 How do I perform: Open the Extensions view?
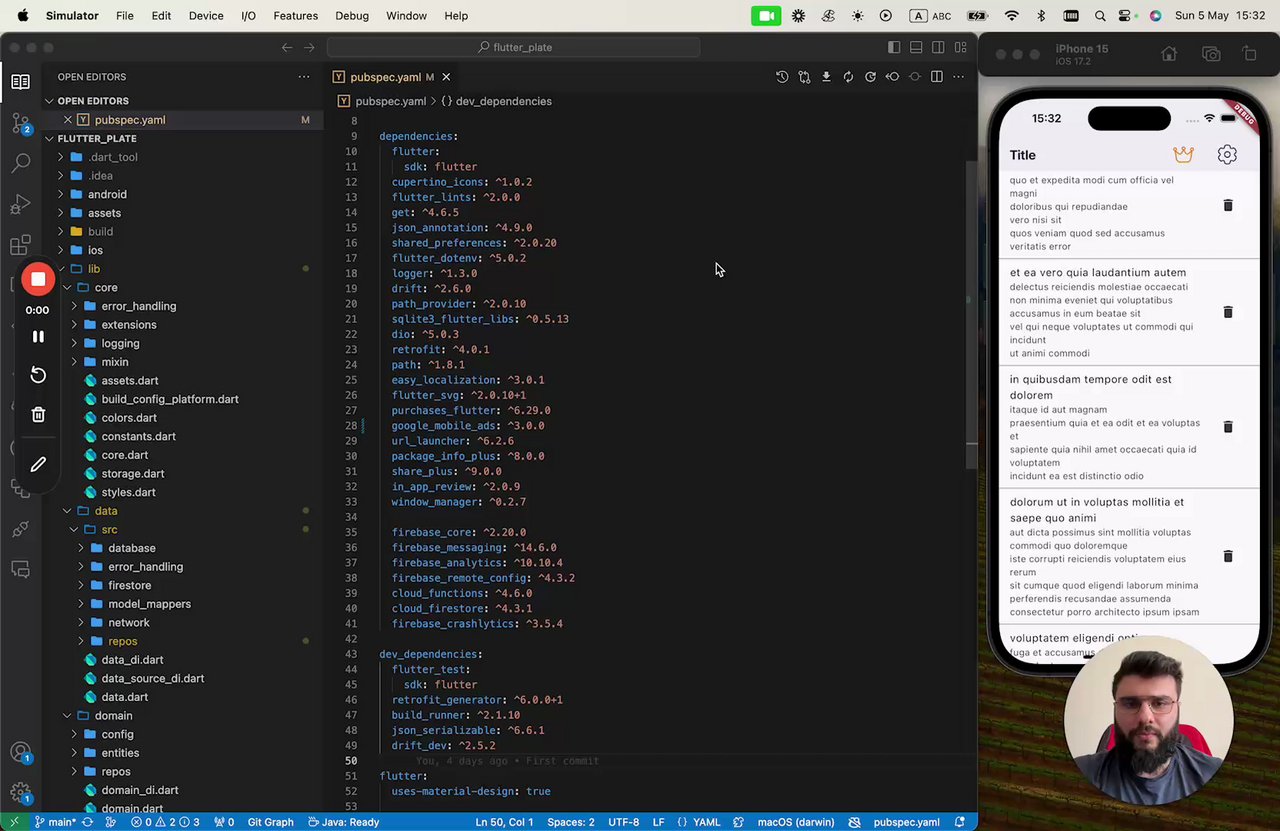pos(20,246)
